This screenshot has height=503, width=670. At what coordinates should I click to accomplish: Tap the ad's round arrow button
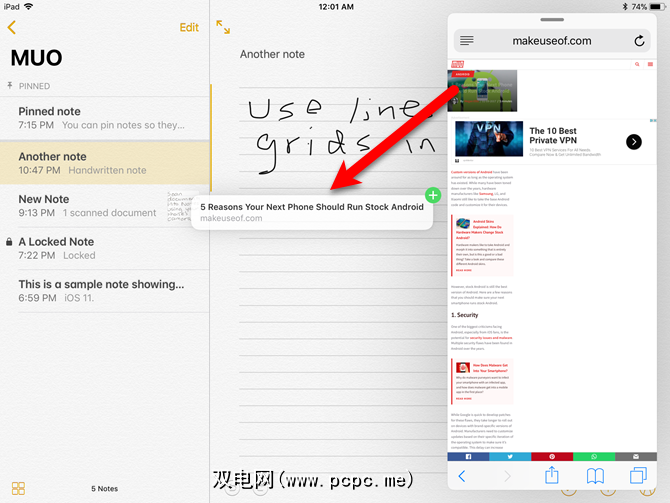pos(634,141)
